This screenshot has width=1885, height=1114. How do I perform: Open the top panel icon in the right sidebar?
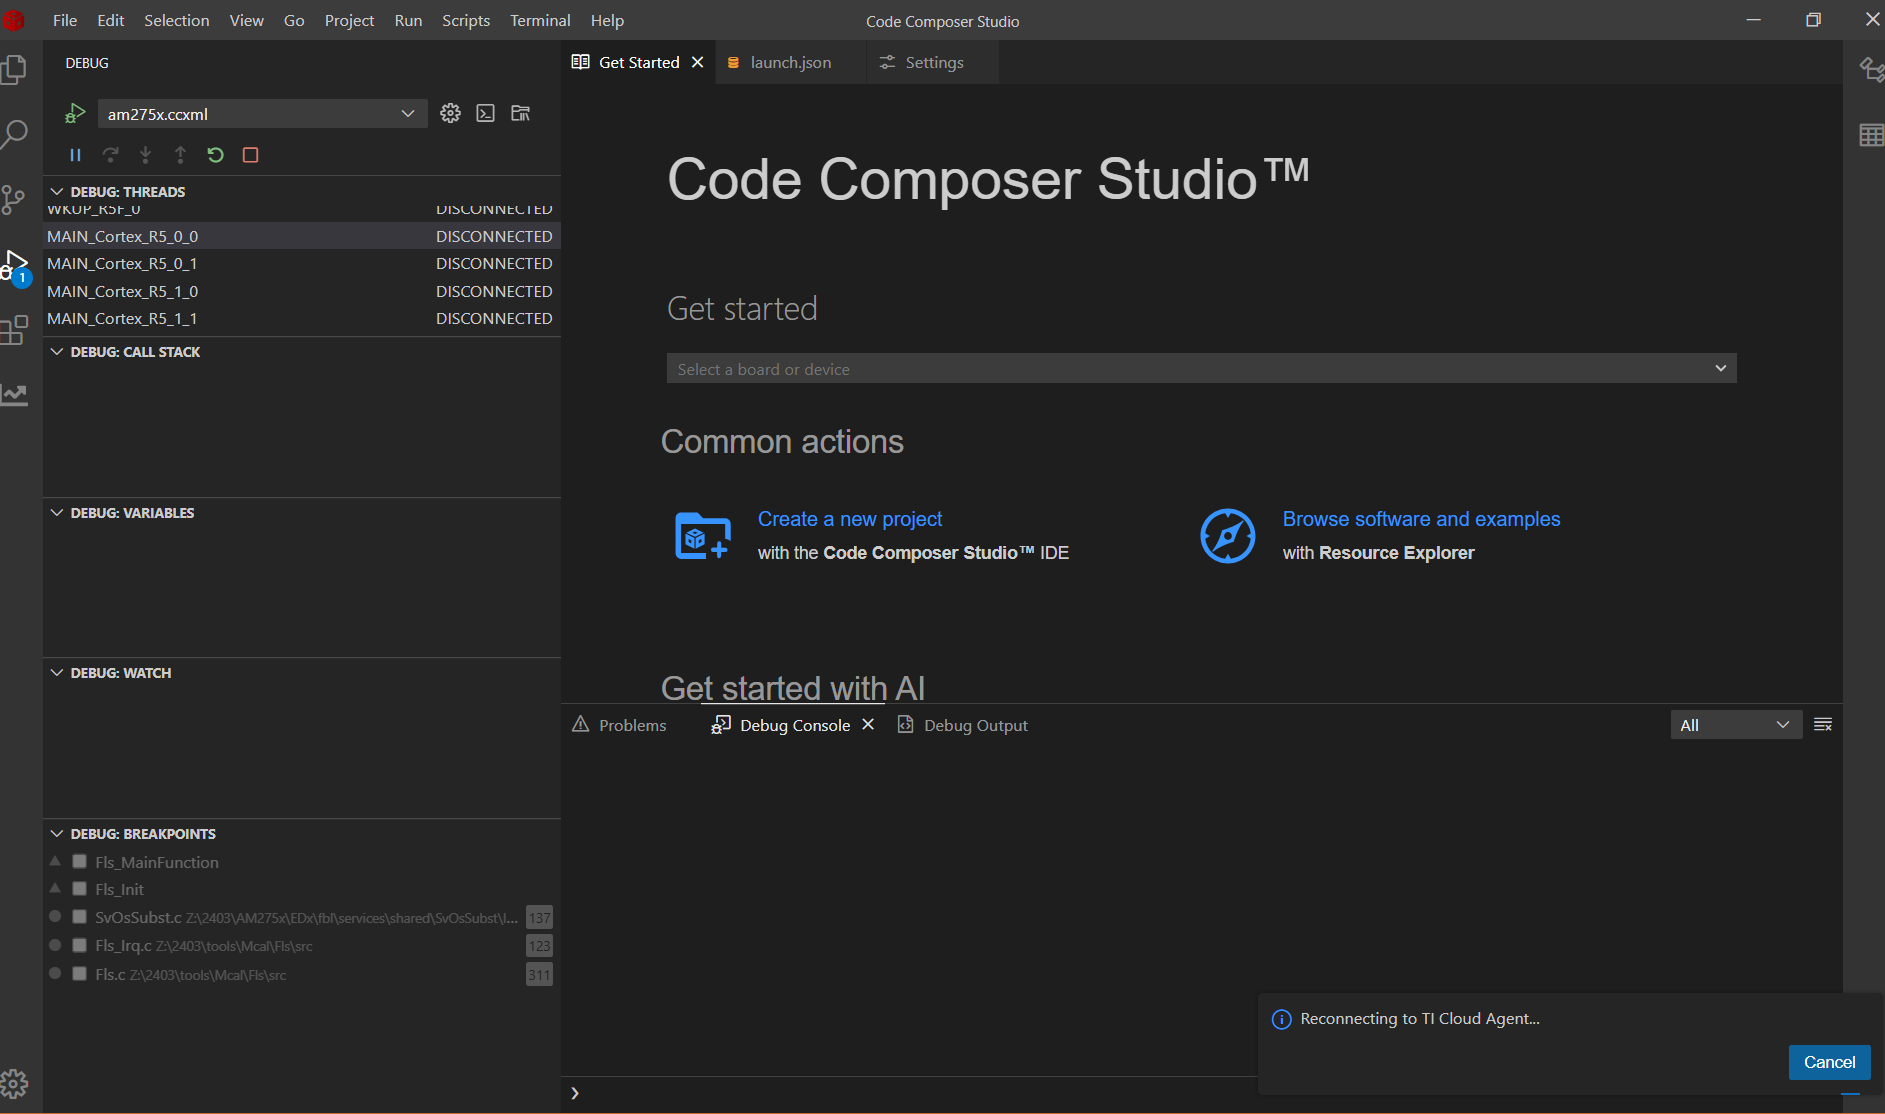1871,69
